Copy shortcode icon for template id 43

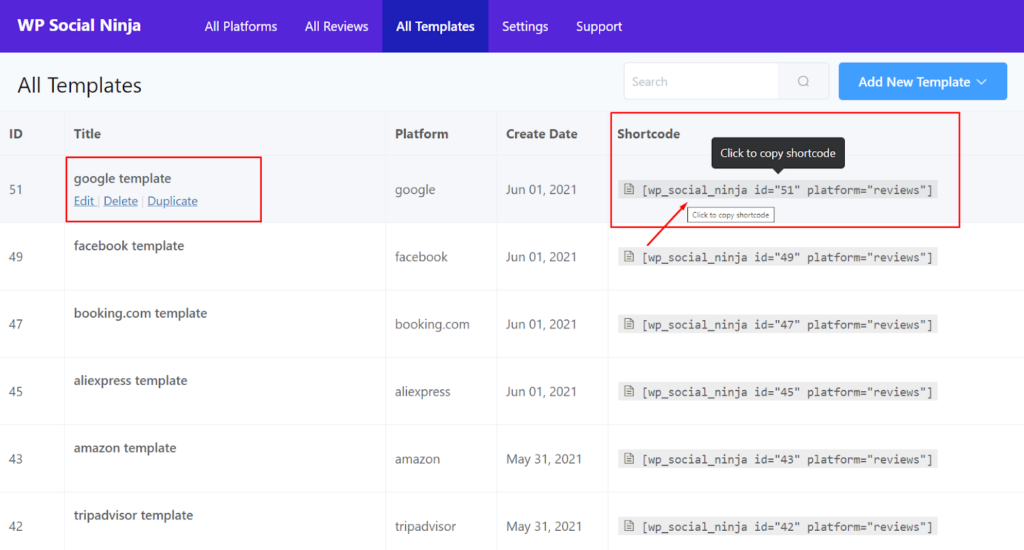click(x=629, y=459)
